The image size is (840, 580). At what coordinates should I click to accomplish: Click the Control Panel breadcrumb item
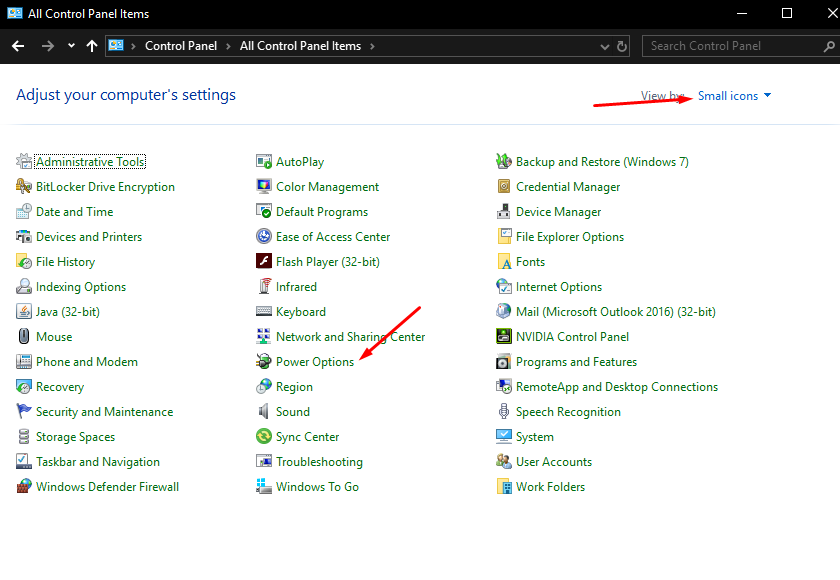pos(182,46)
